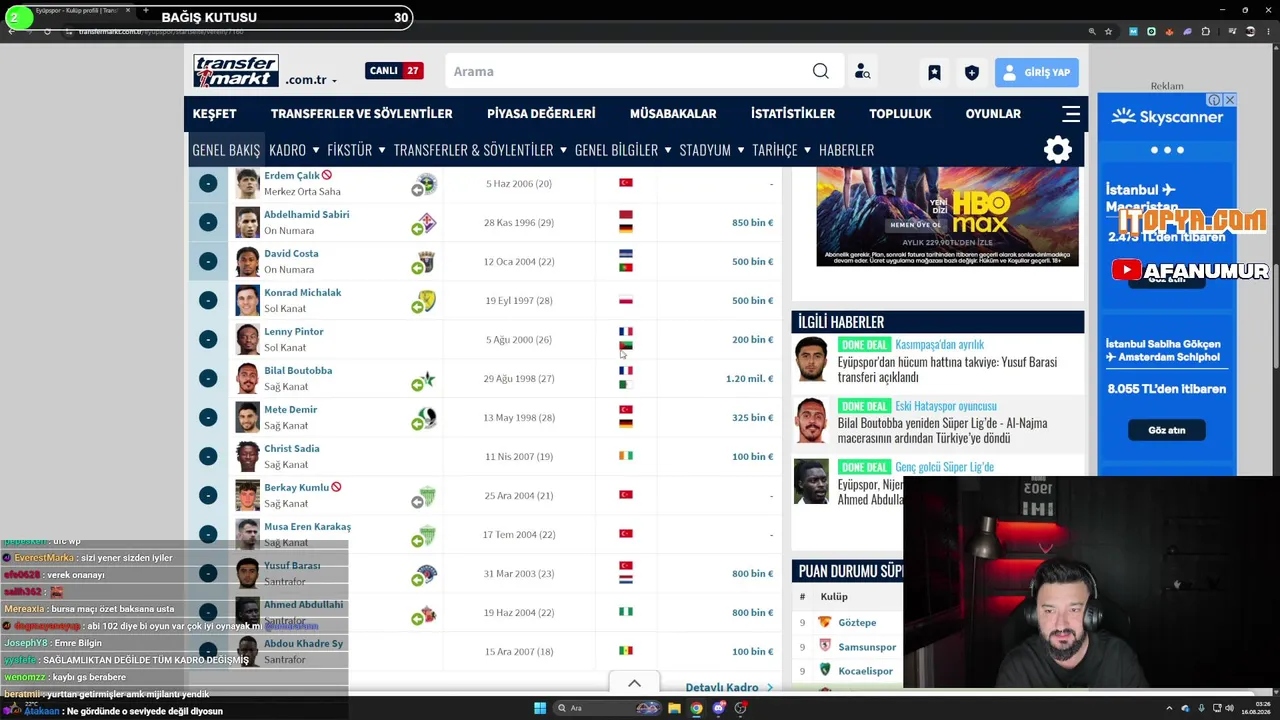Click the GİRİŞ YAP login button
Image resolution: width=1280 pixels, height=720 pixels.
coord(1037,72)
